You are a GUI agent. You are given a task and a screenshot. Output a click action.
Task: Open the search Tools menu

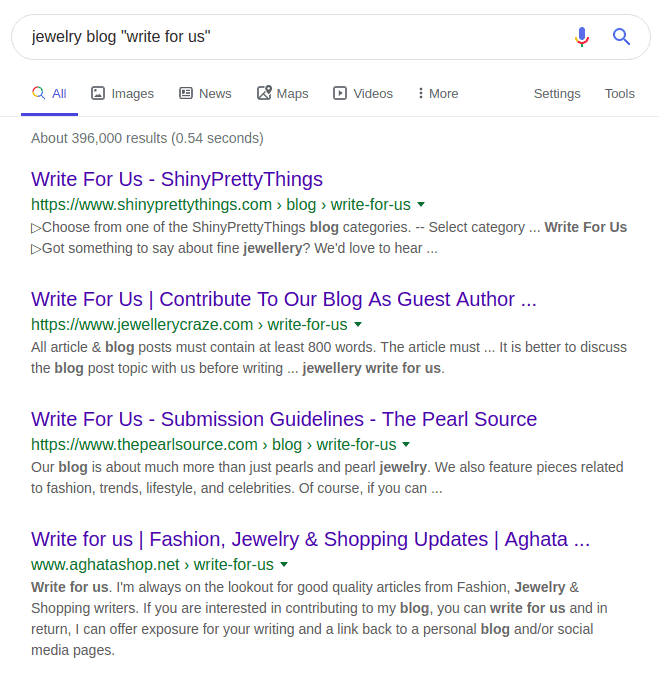pyautogui.click(x=620, y=93)
